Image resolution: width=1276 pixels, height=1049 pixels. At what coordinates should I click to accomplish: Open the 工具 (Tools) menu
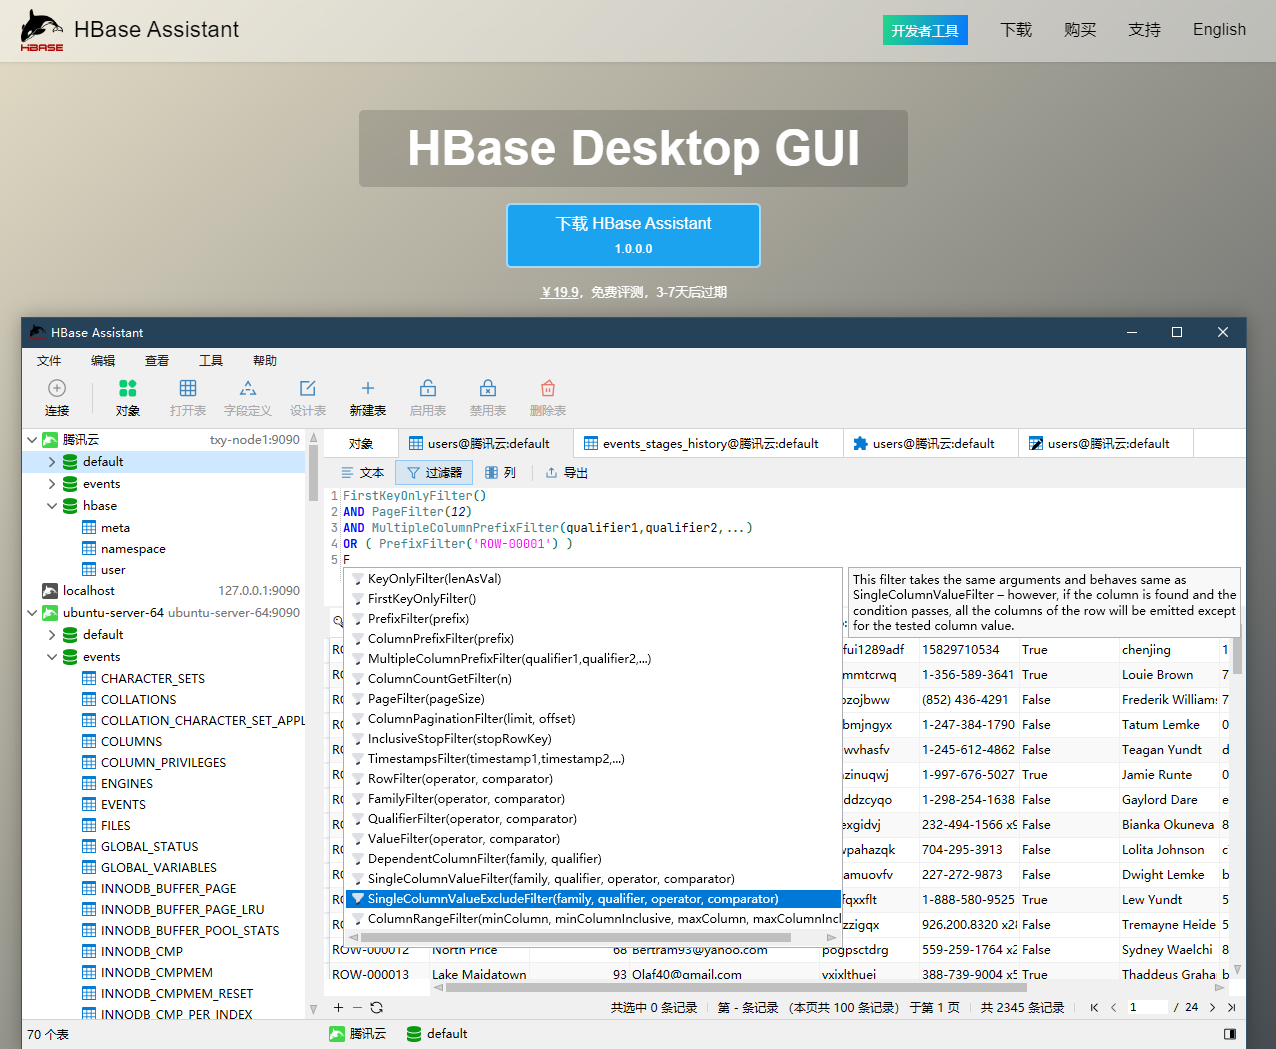coord(211,361)
